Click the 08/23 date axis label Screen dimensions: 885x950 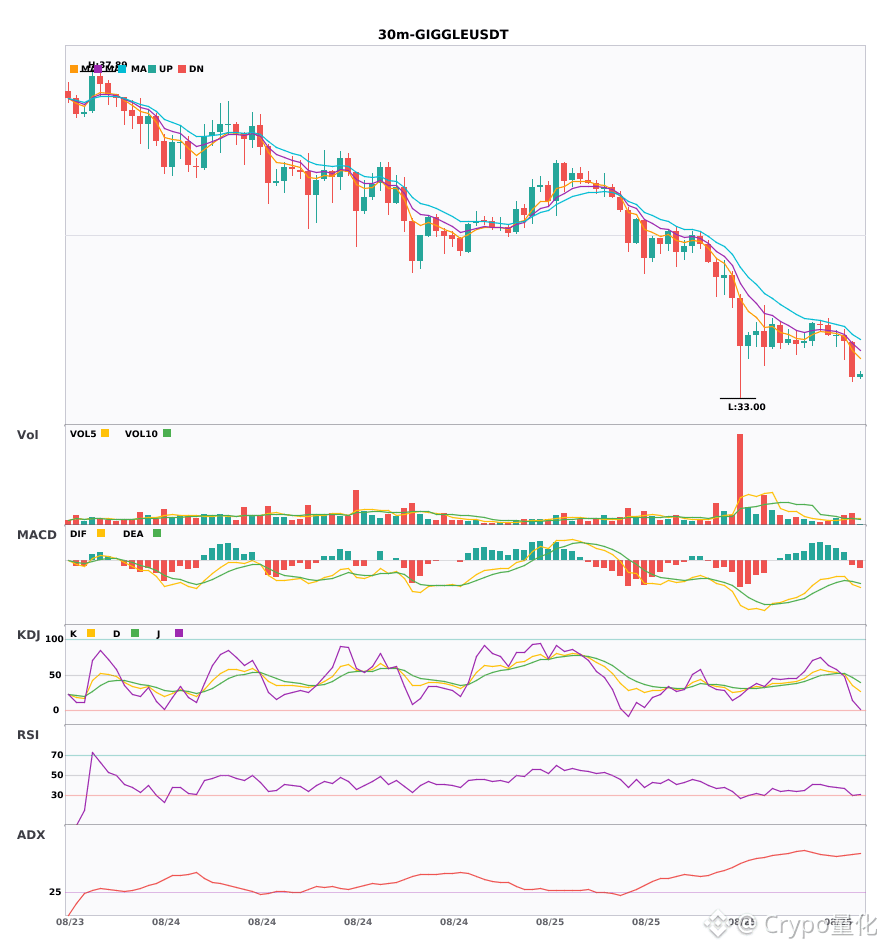(70, 922)
